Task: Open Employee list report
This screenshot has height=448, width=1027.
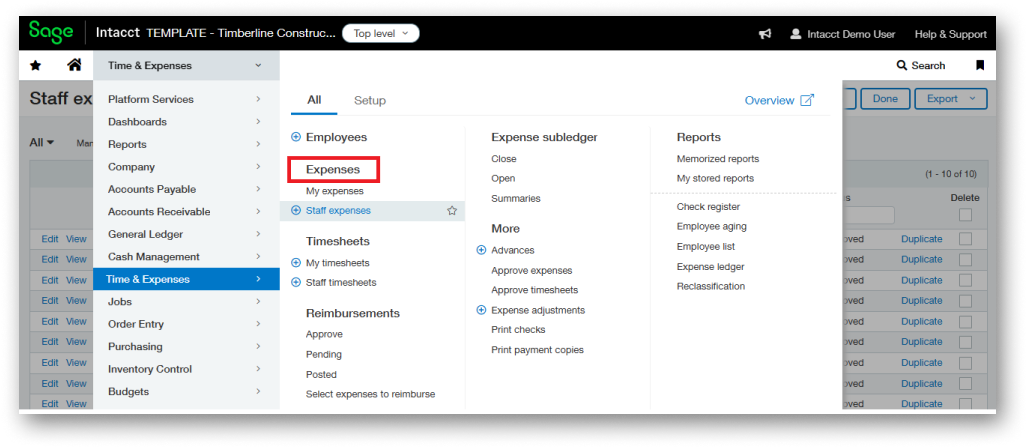Action: tap(706, 246)
